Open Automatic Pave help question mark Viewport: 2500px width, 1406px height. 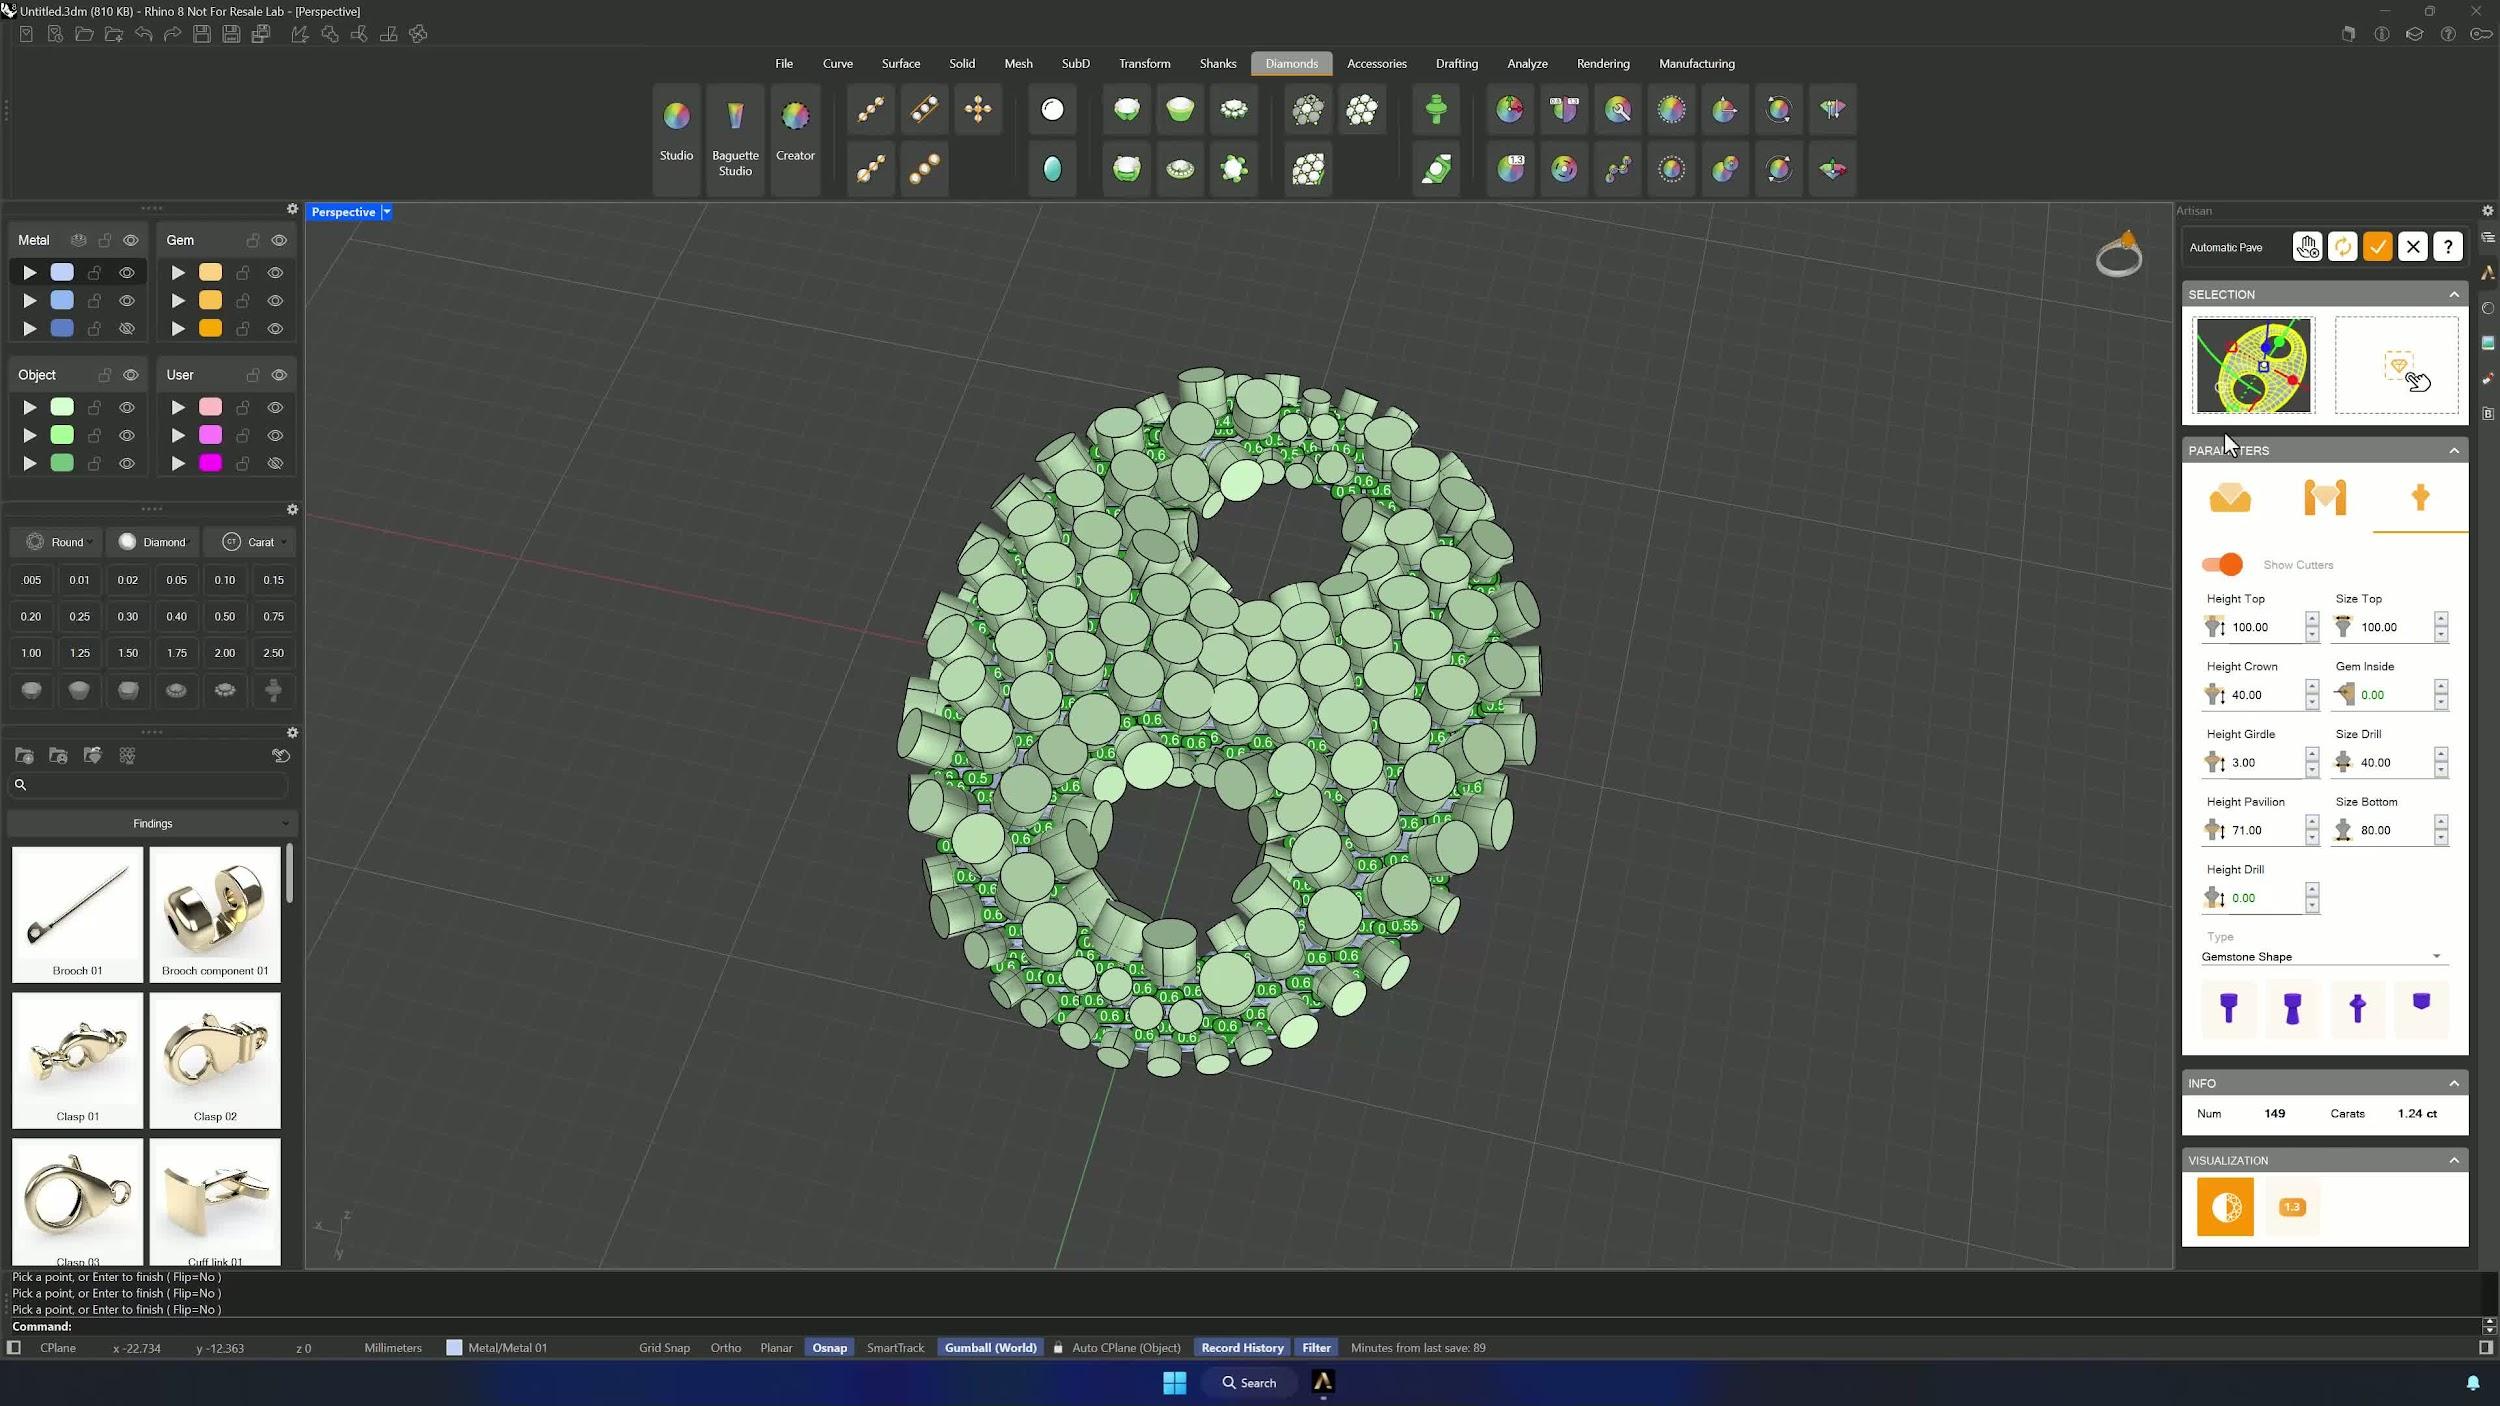tap(2447, 247)
